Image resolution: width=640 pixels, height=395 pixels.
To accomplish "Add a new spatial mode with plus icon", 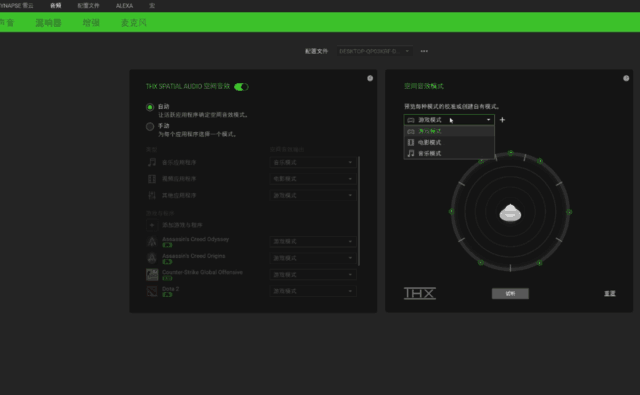I will [502, 120].
